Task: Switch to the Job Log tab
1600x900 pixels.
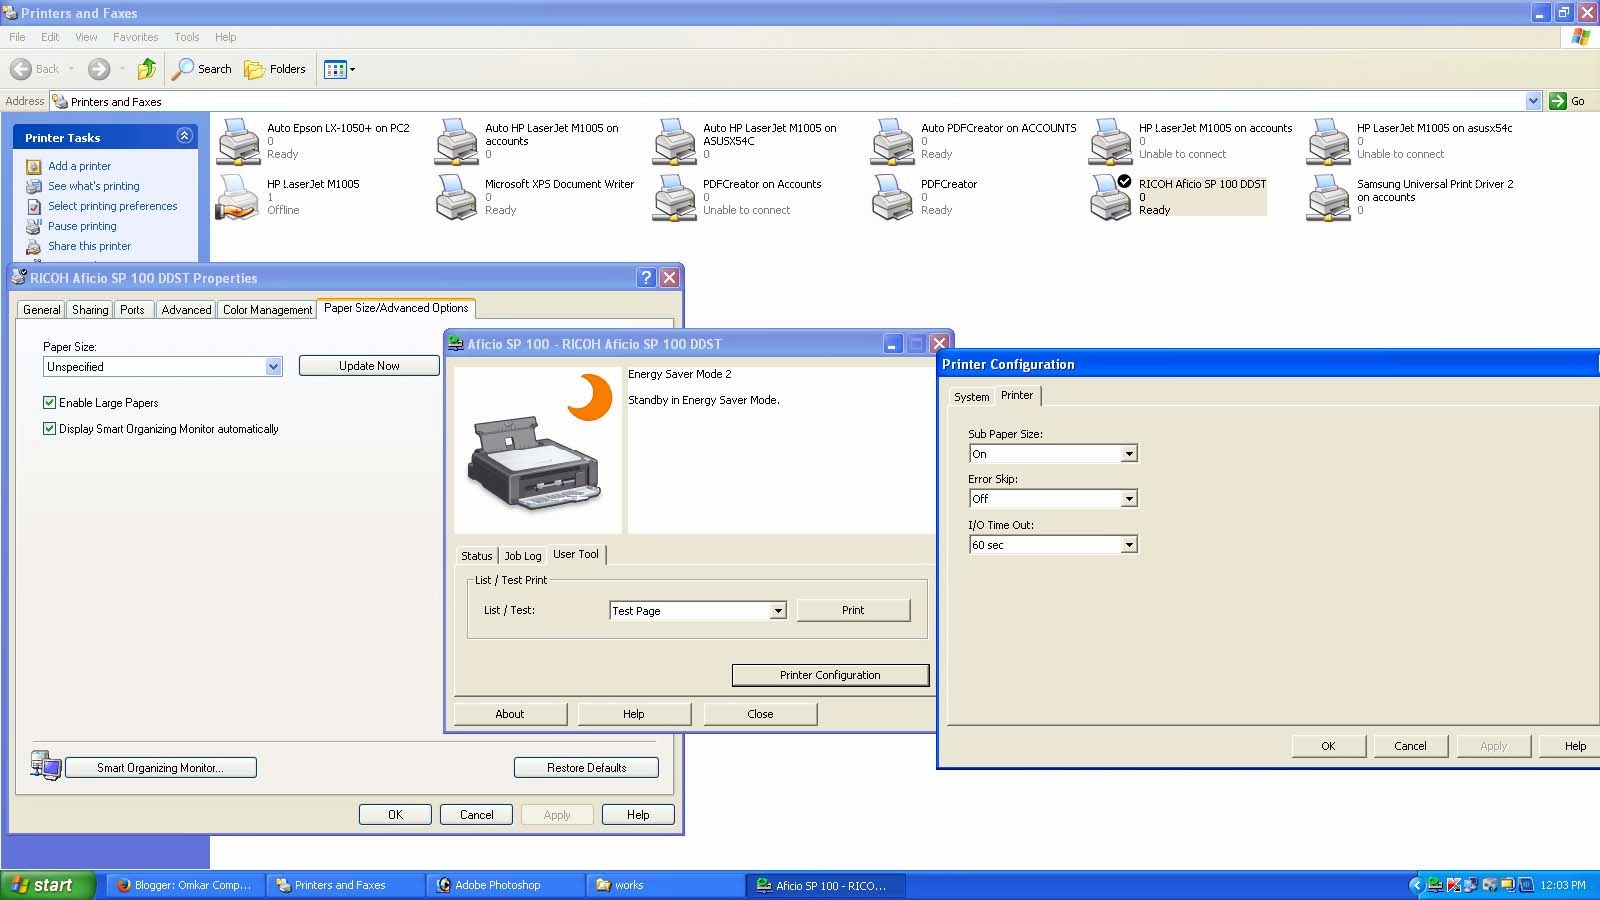Action: point(522,555)
